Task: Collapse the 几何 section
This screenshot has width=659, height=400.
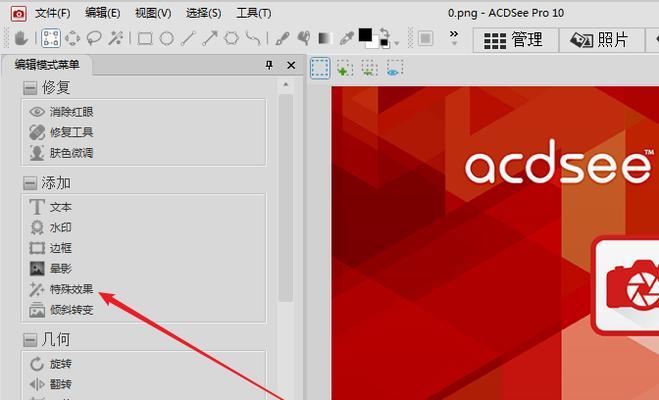Action: (x=29, y=340)
